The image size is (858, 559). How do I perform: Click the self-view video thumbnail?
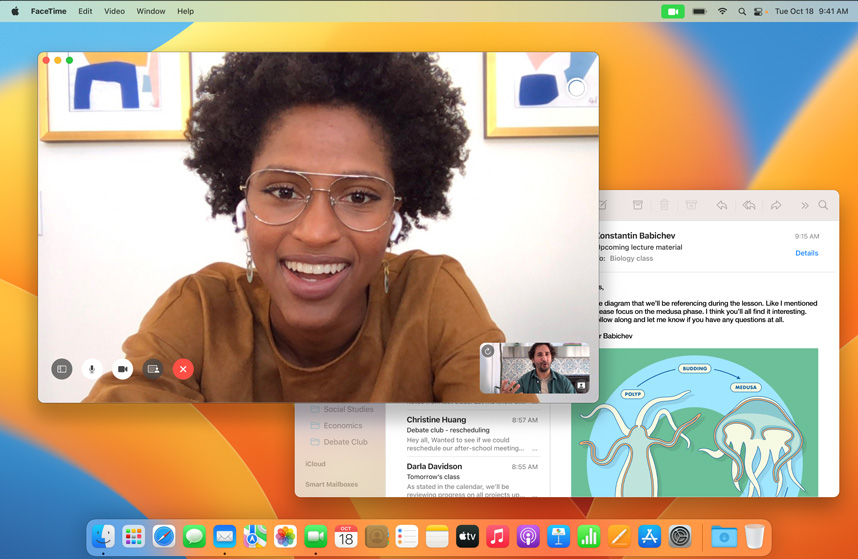[x=535, y=368]
